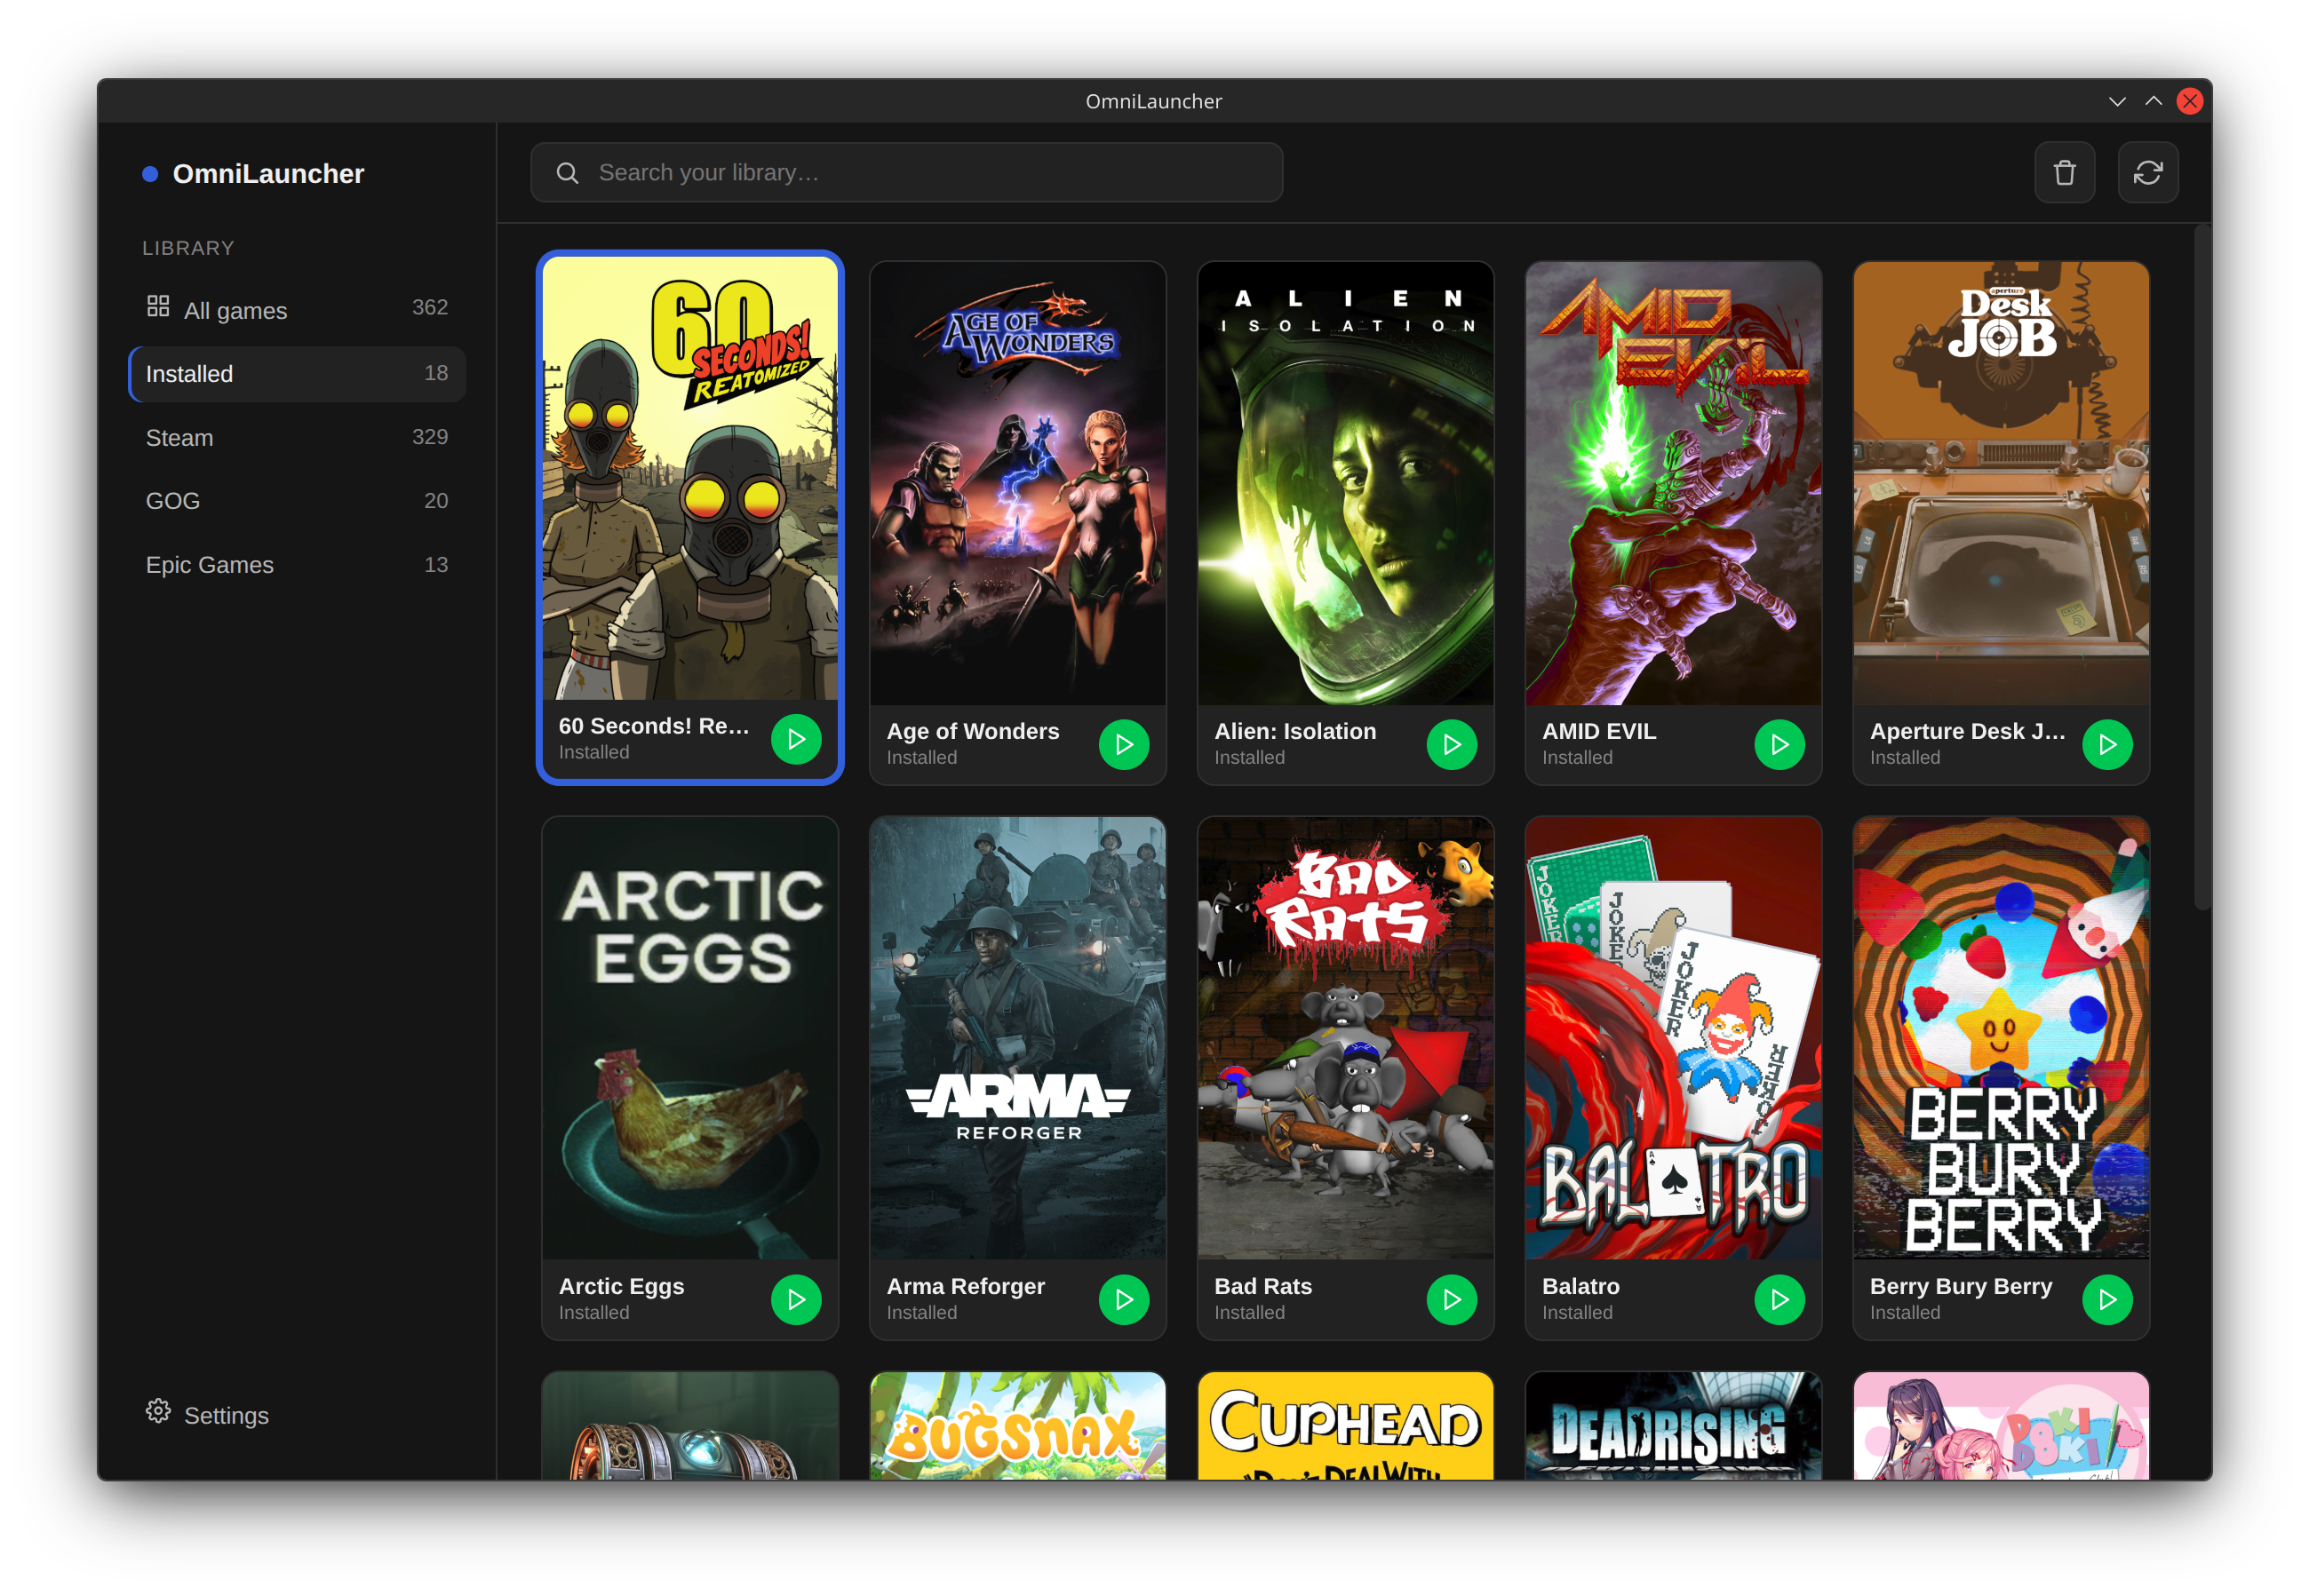The height and width of the screenshot is (1596, 2309).
Task: Click the Age of Wonders title text
Action: tap(973, 732)
